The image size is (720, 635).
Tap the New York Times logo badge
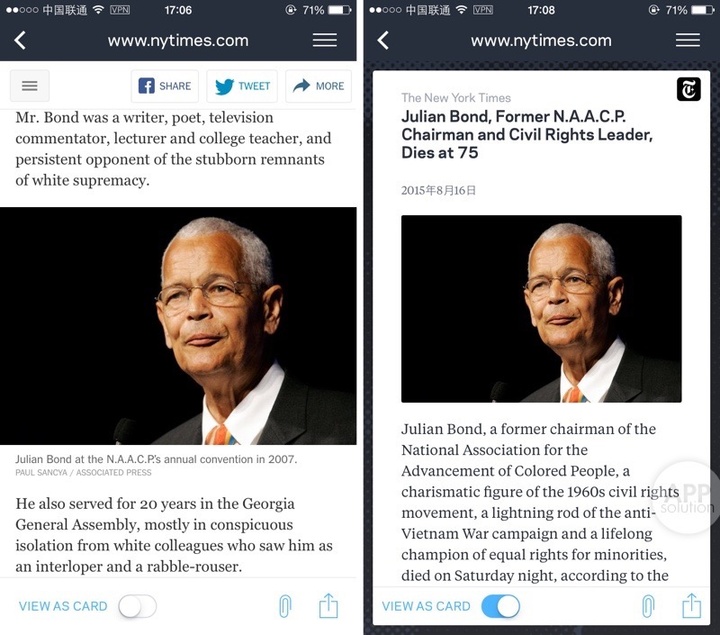(x=688, y=89)
